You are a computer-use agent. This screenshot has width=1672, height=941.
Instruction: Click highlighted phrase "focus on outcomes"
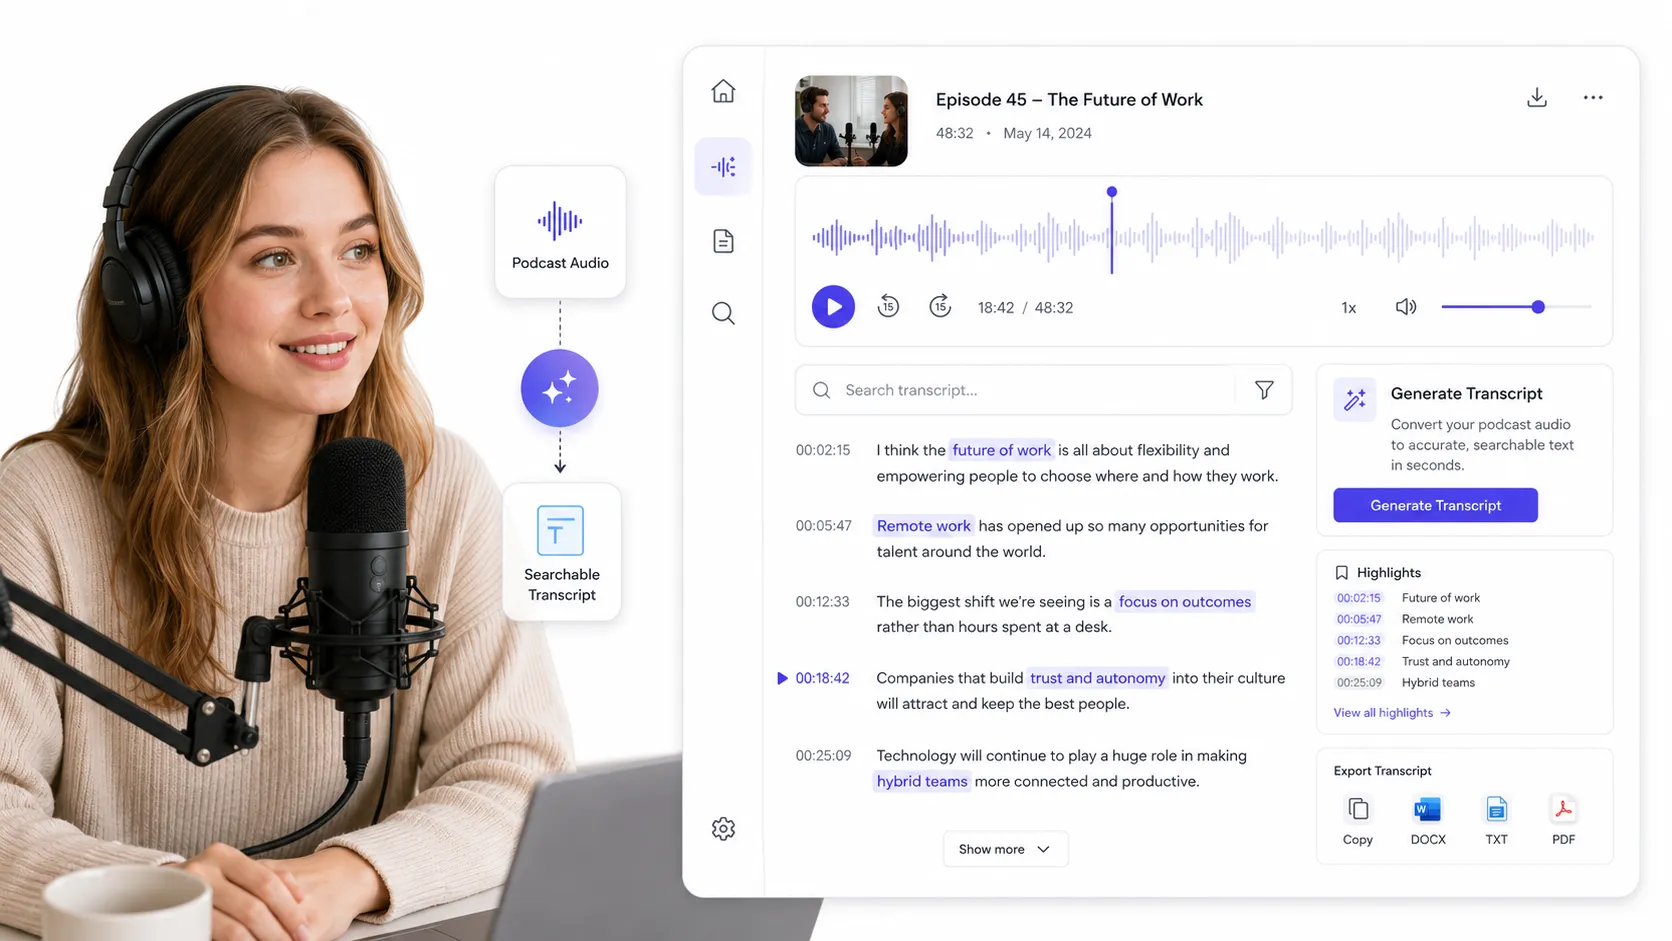[x=1184, y=602]
